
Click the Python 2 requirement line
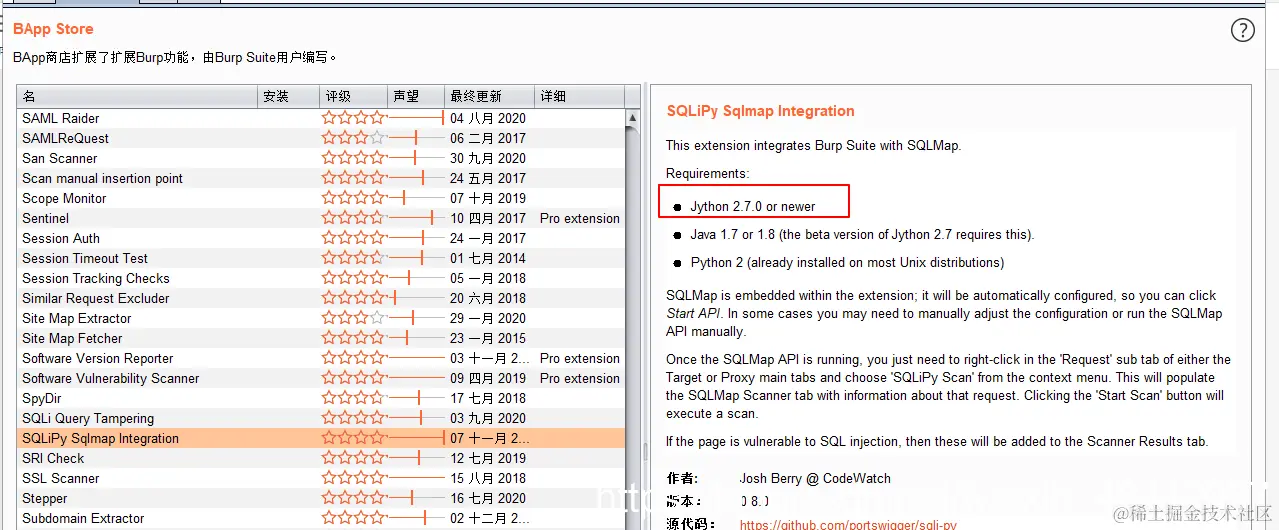pos(847,262)
